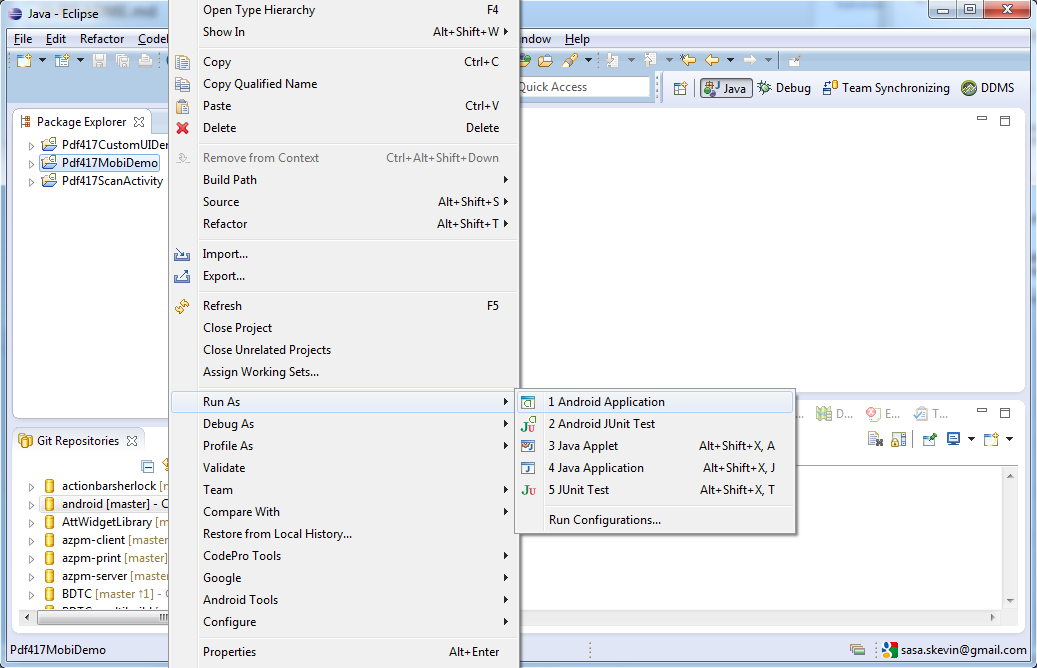Screen dimensions: 1037x668
Task: Expand the actionbarsherlock repository node
Action: pos(31,487)
